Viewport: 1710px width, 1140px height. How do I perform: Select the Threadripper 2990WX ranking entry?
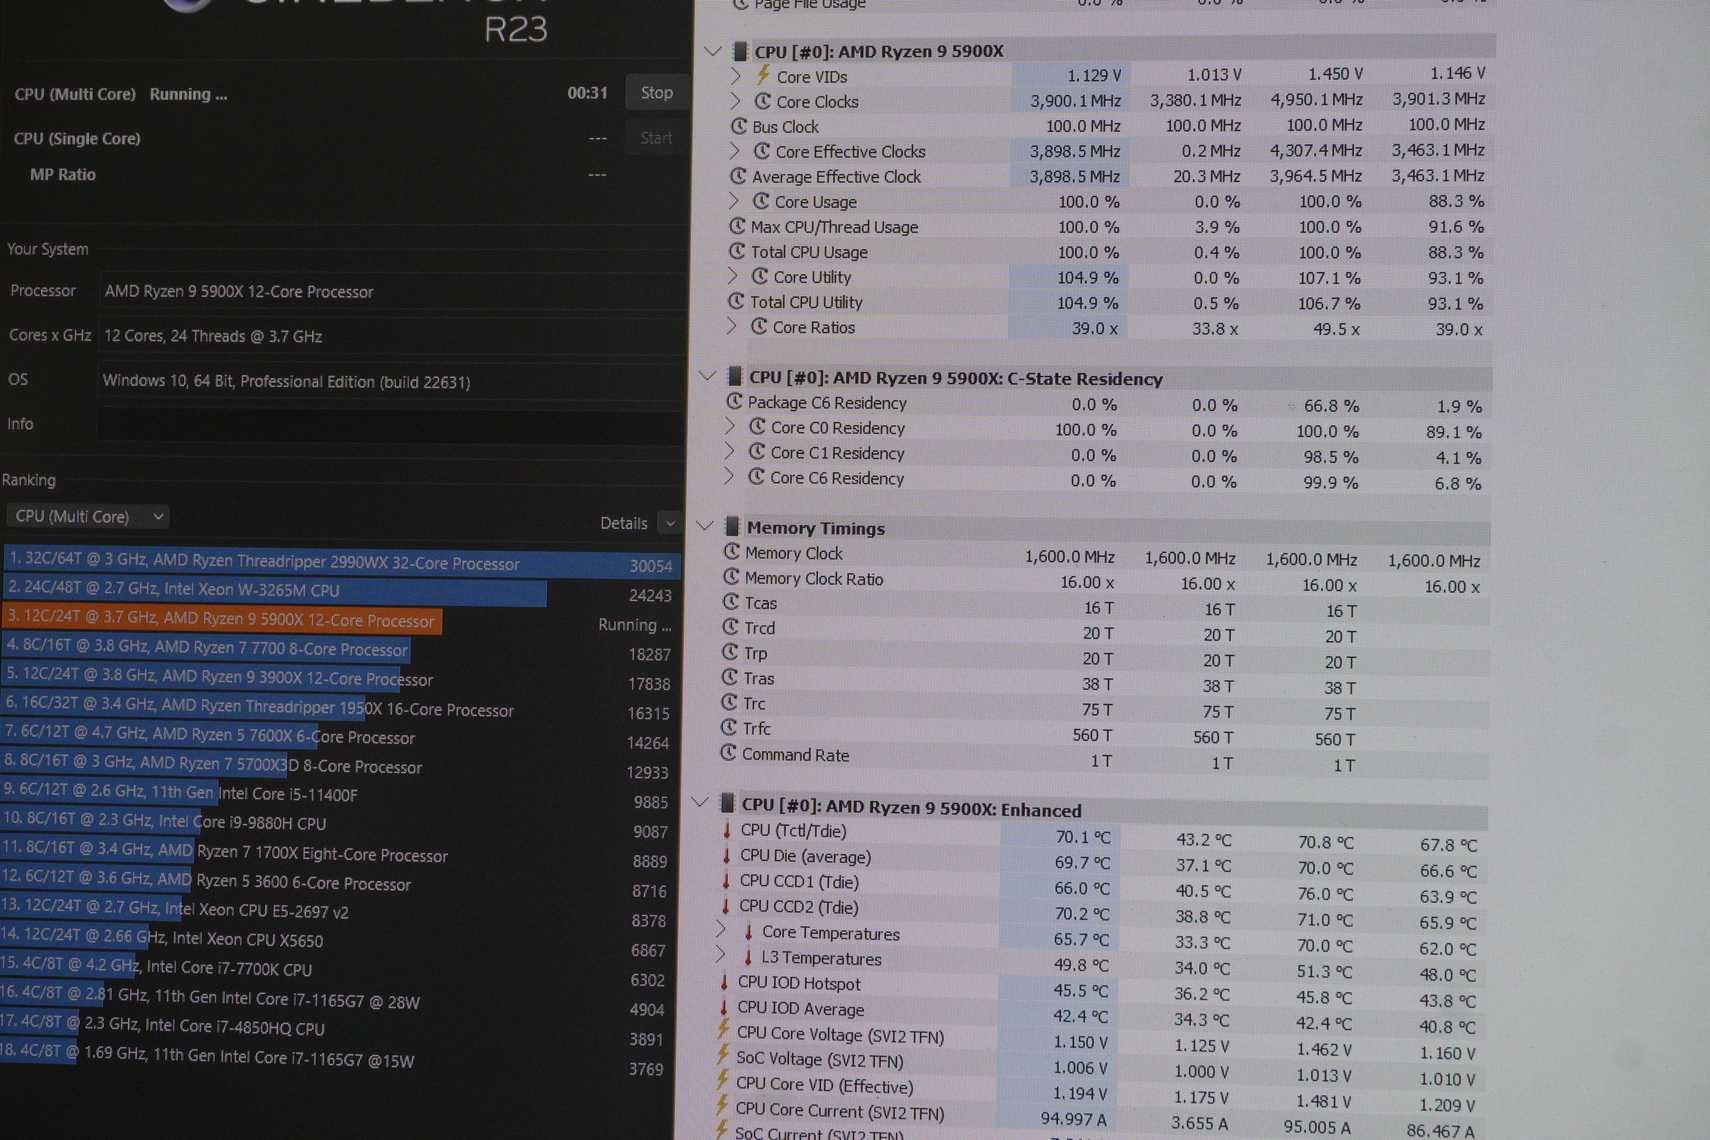[x=340, y=564]
